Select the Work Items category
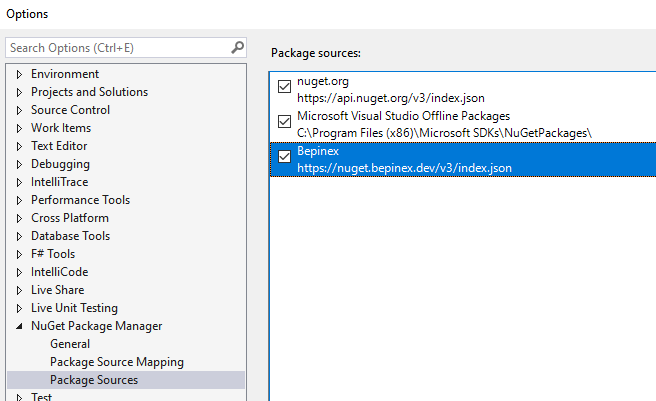 (x=61, y=128)
